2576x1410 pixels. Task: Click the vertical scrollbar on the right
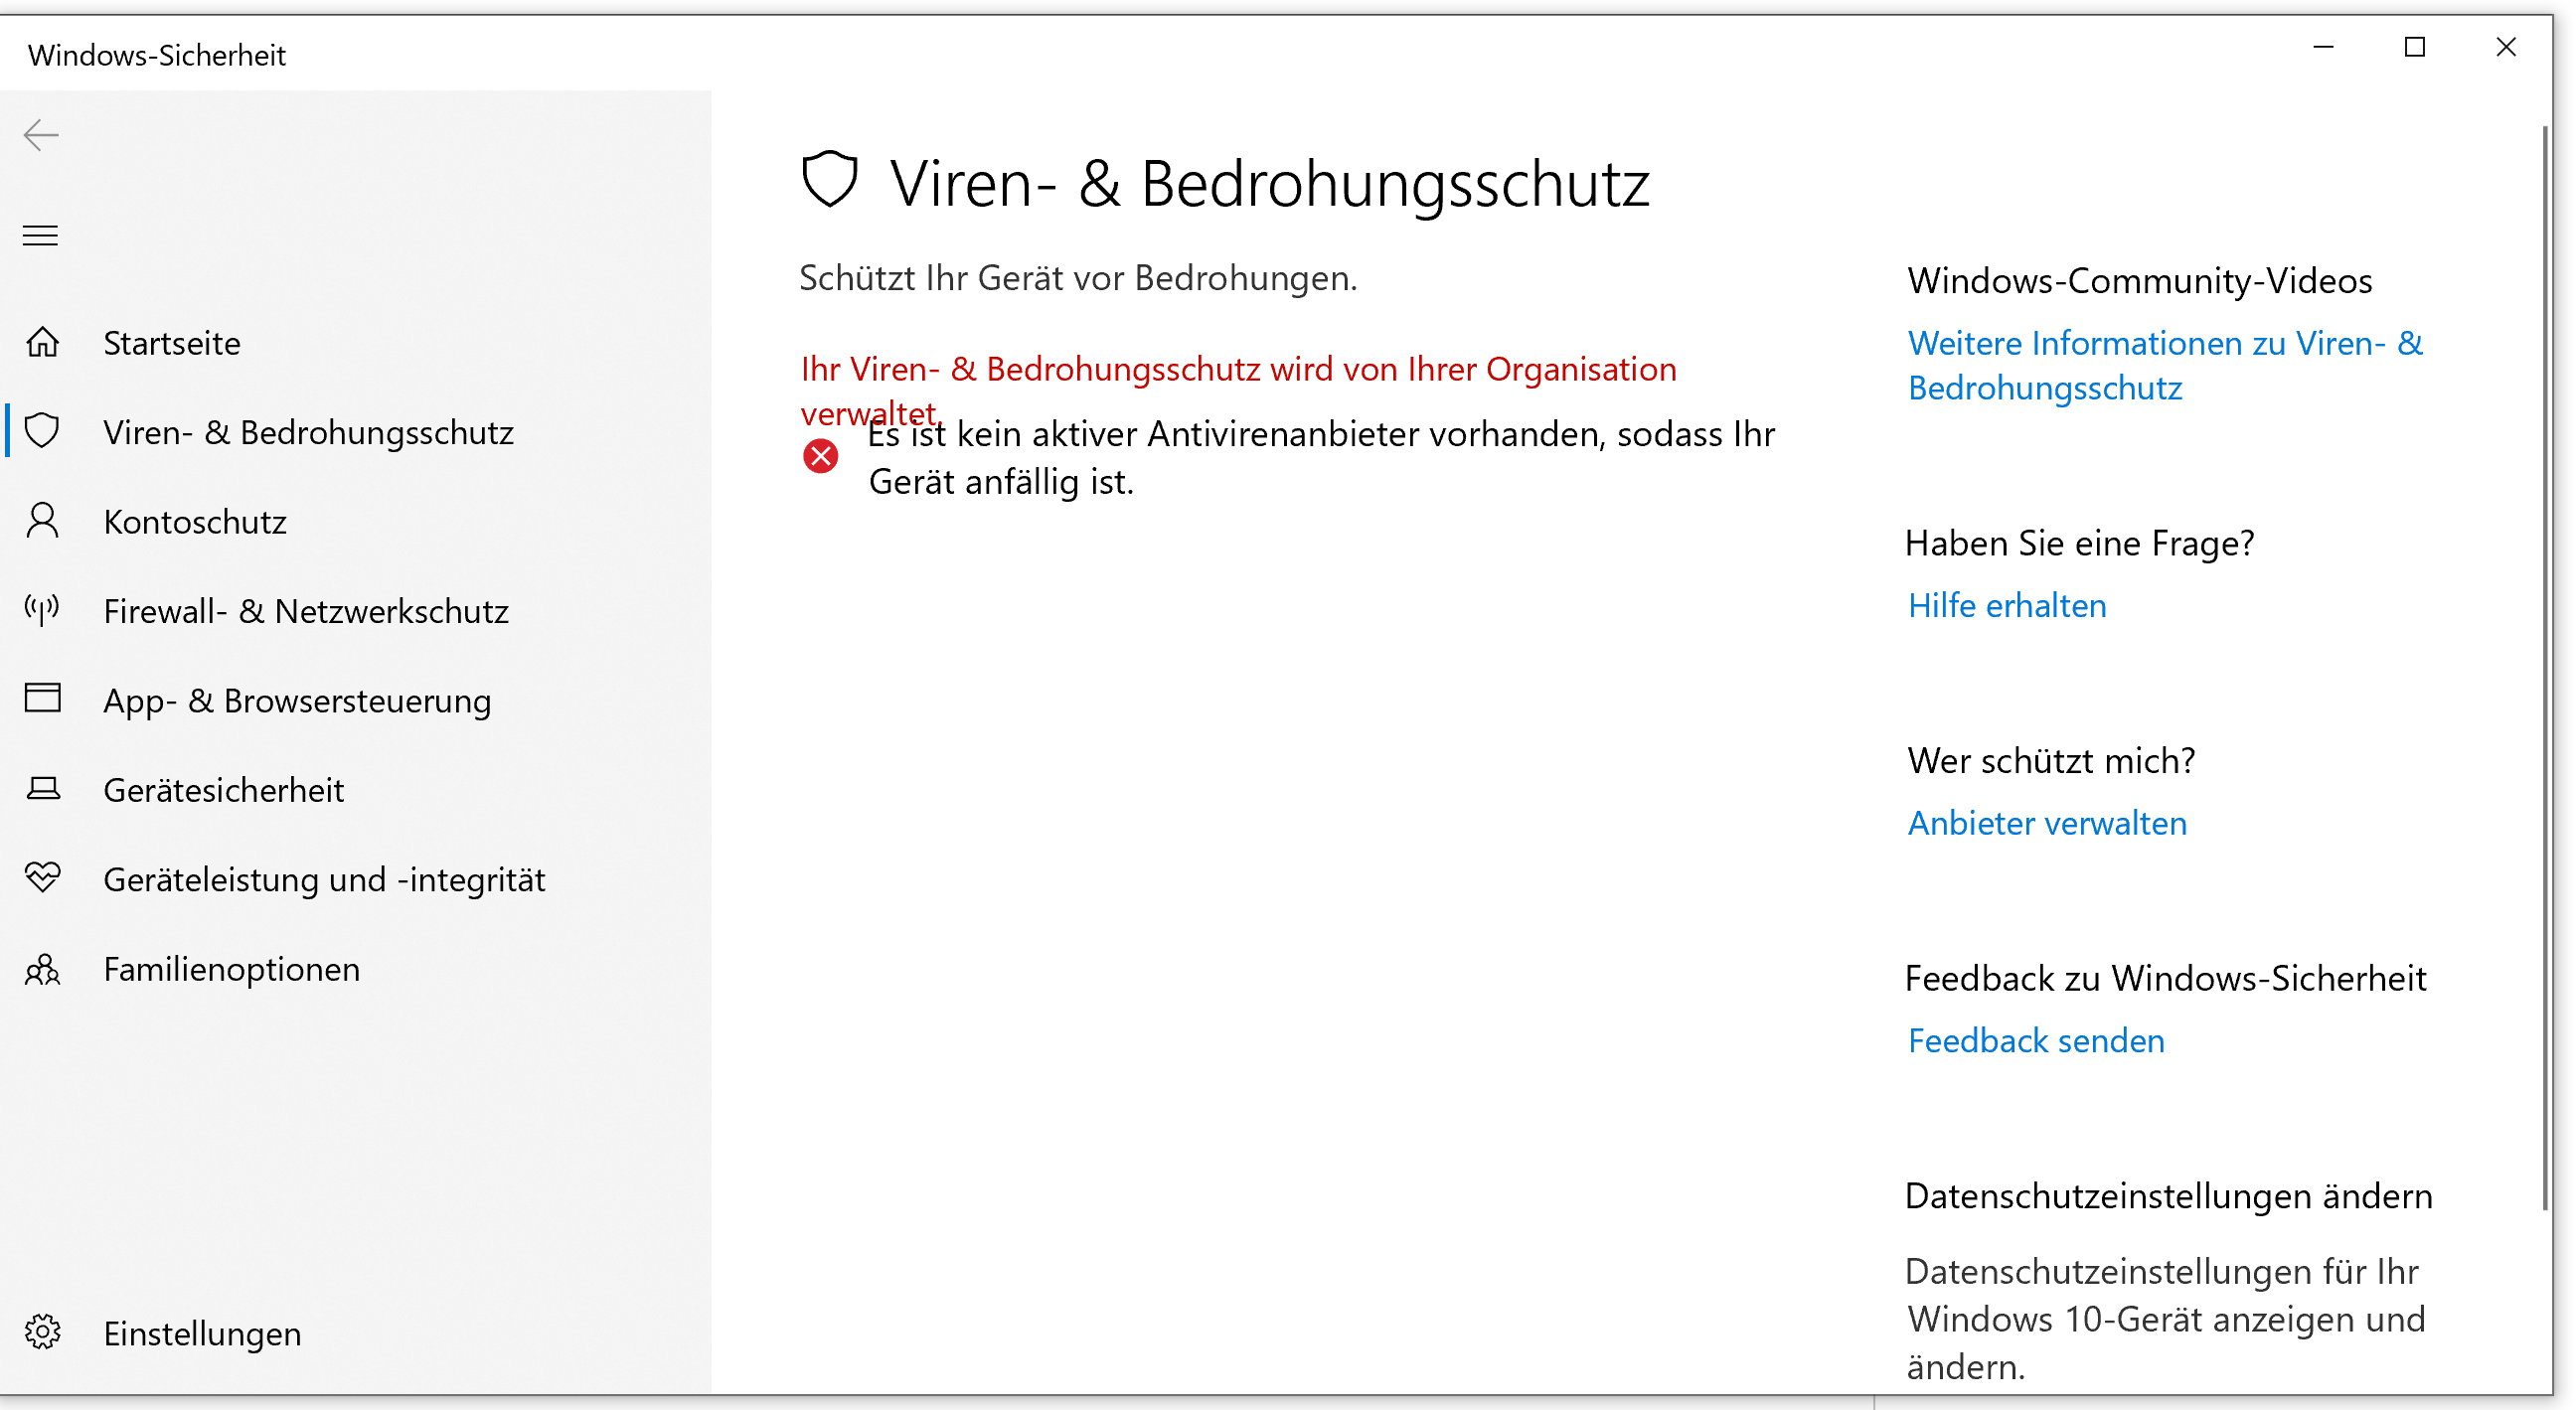2545,668
